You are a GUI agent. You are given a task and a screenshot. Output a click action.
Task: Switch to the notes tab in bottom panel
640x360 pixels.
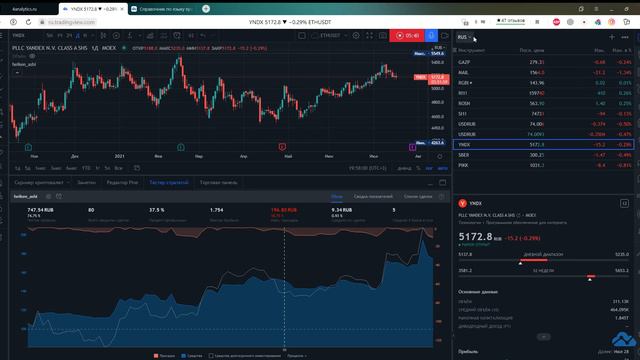click(87, 182)
